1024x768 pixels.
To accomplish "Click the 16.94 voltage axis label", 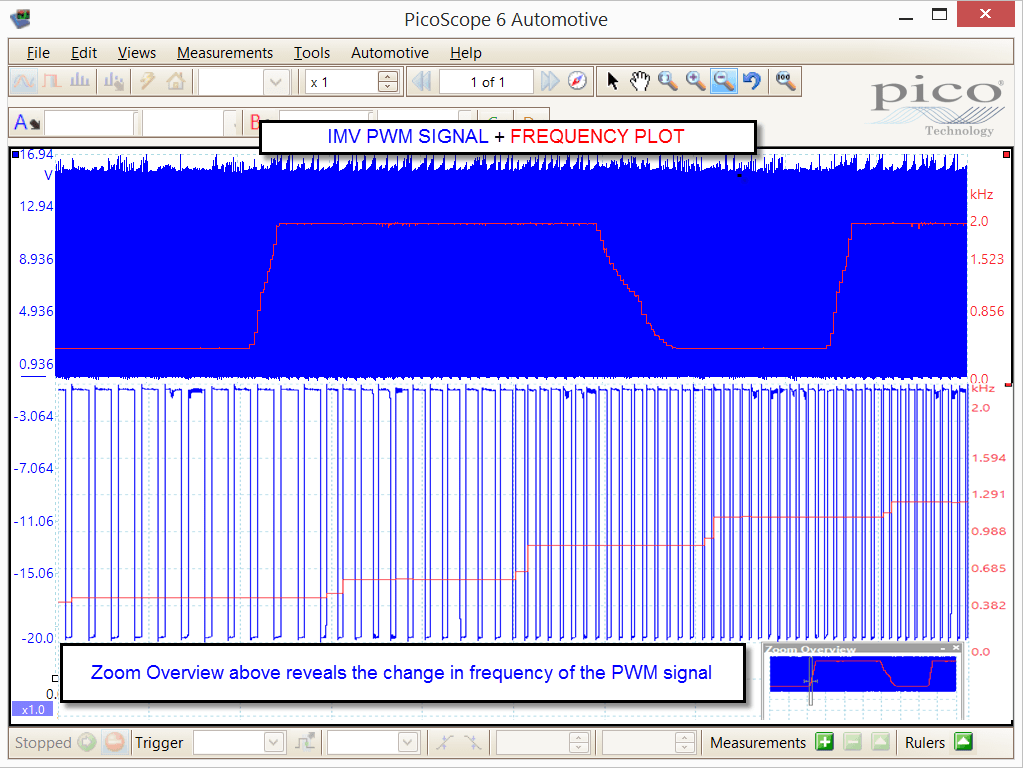I will point(37,155).
